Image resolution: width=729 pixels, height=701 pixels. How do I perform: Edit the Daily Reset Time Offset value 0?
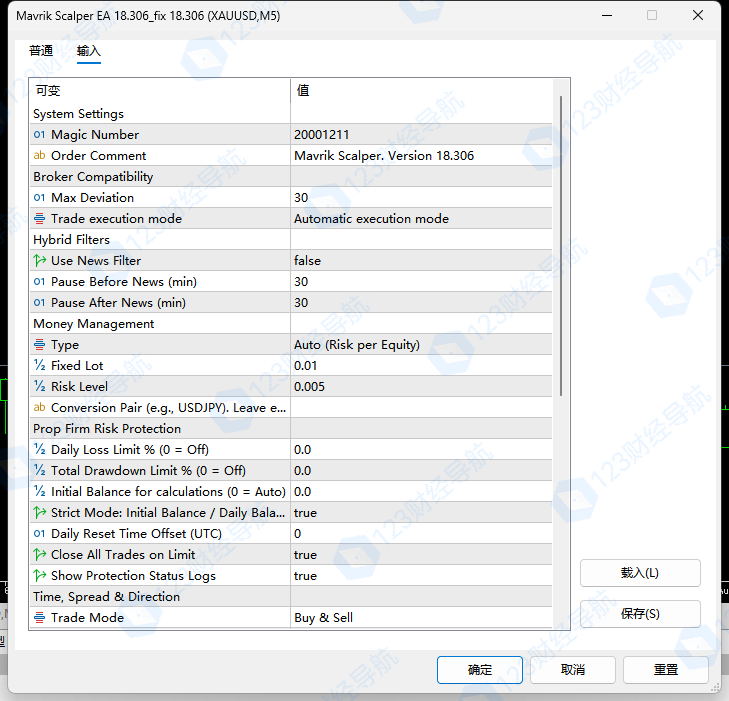tap(421, 534)
